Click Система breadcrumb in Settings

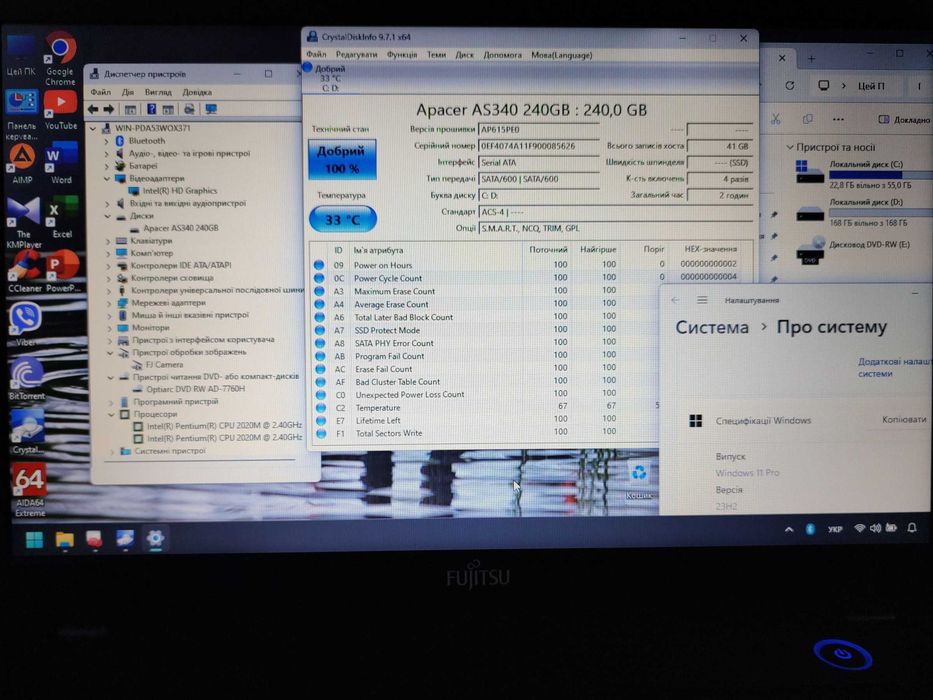tap(712, 327)
